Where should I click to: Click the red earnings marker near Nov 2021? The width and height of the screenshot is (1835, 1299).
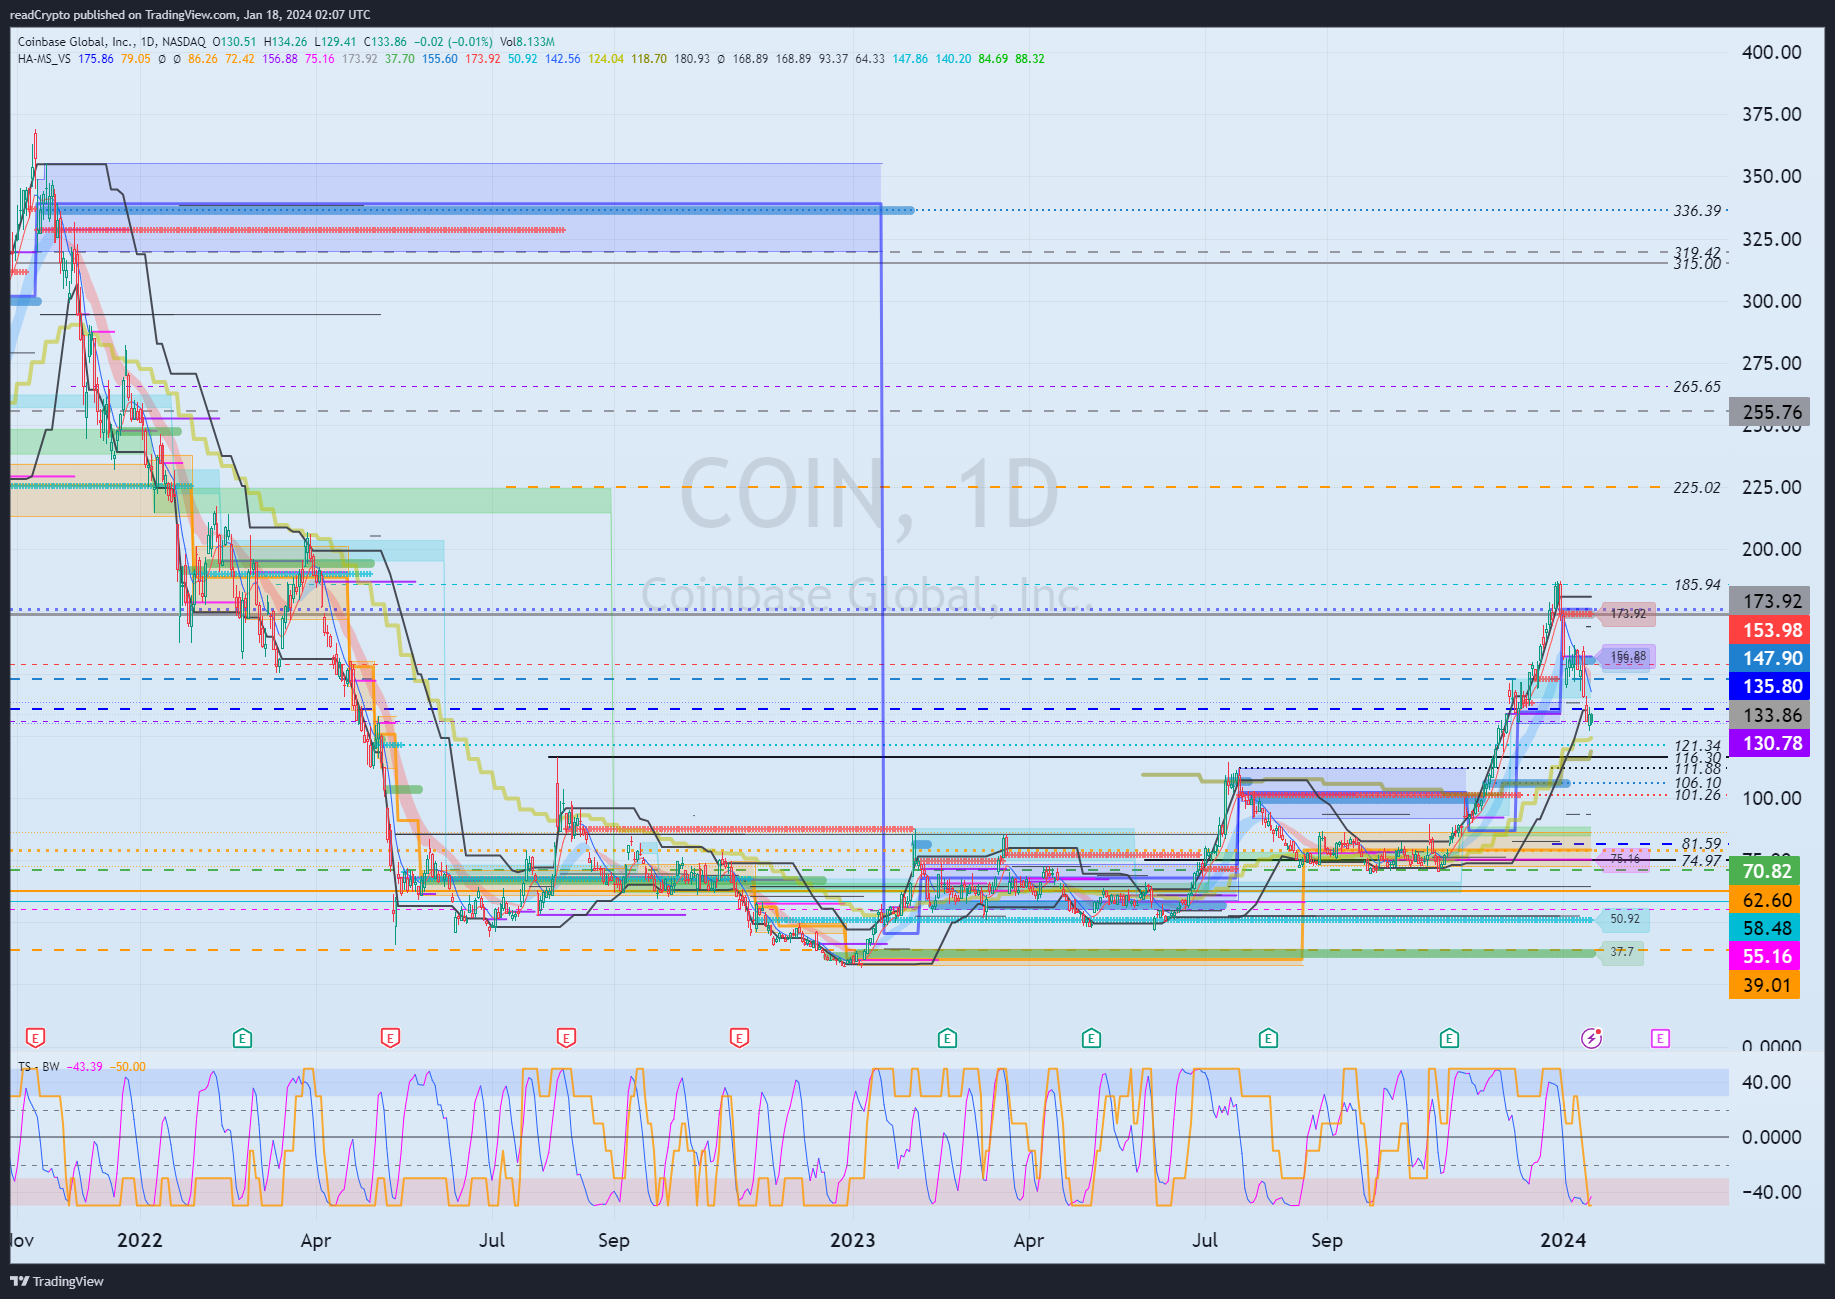36,1038
